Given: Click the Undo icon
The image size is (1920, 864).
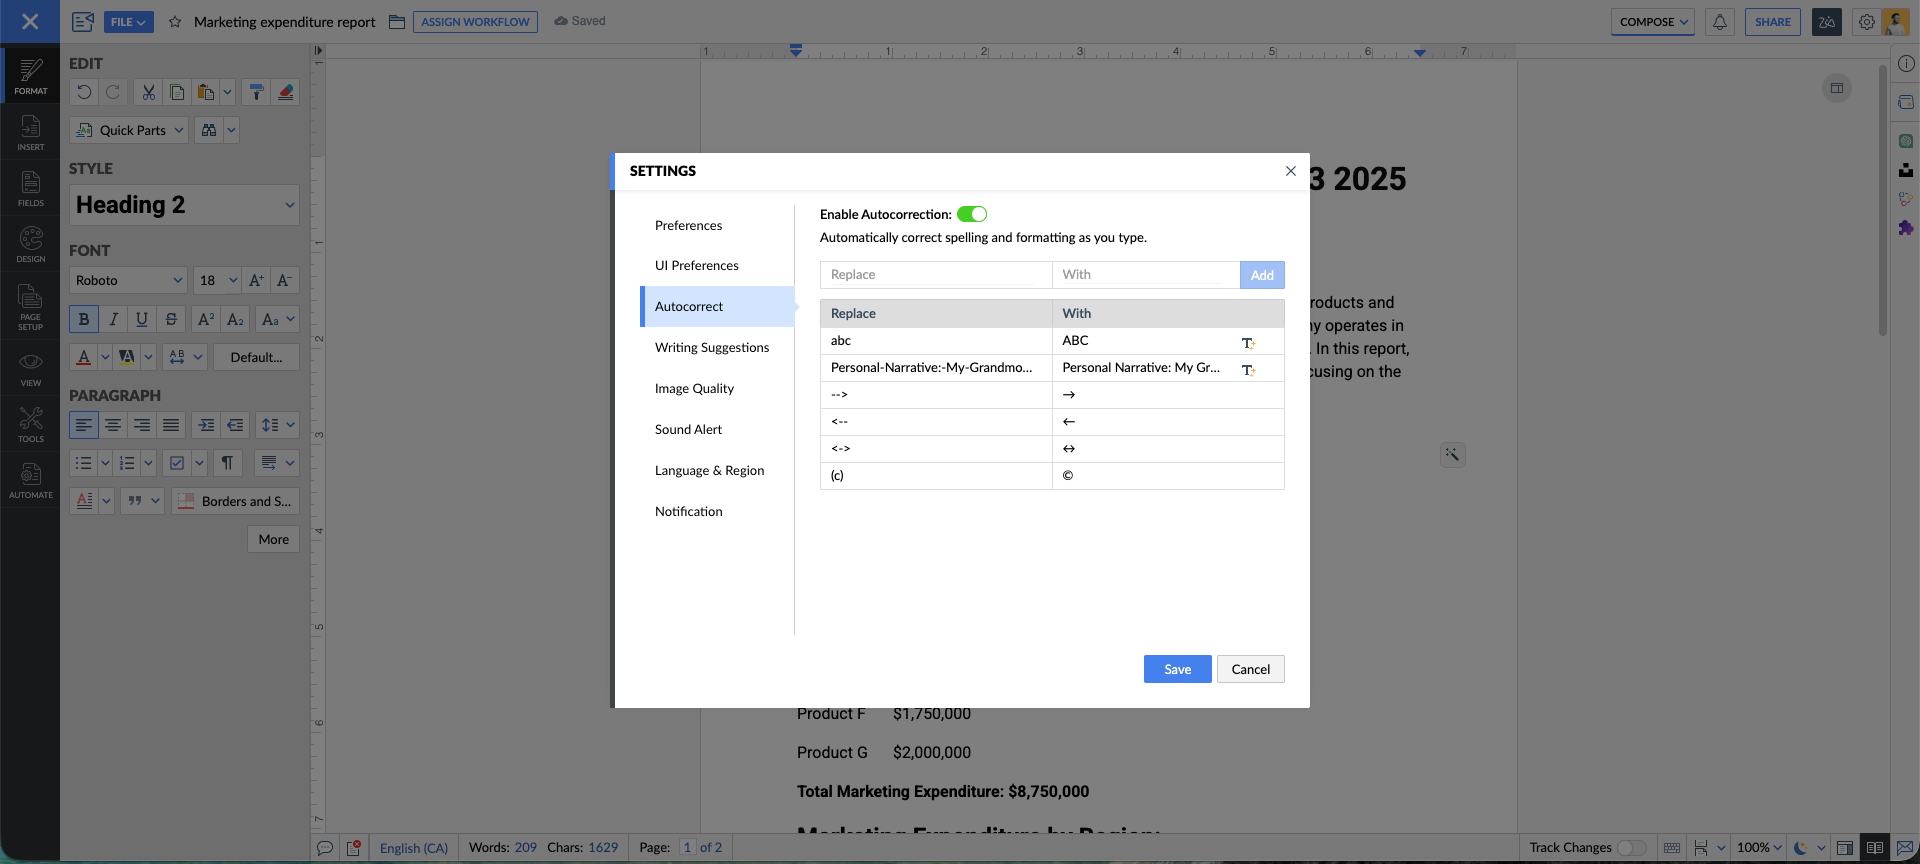Looking at the screenshot, I should (84, 92).
